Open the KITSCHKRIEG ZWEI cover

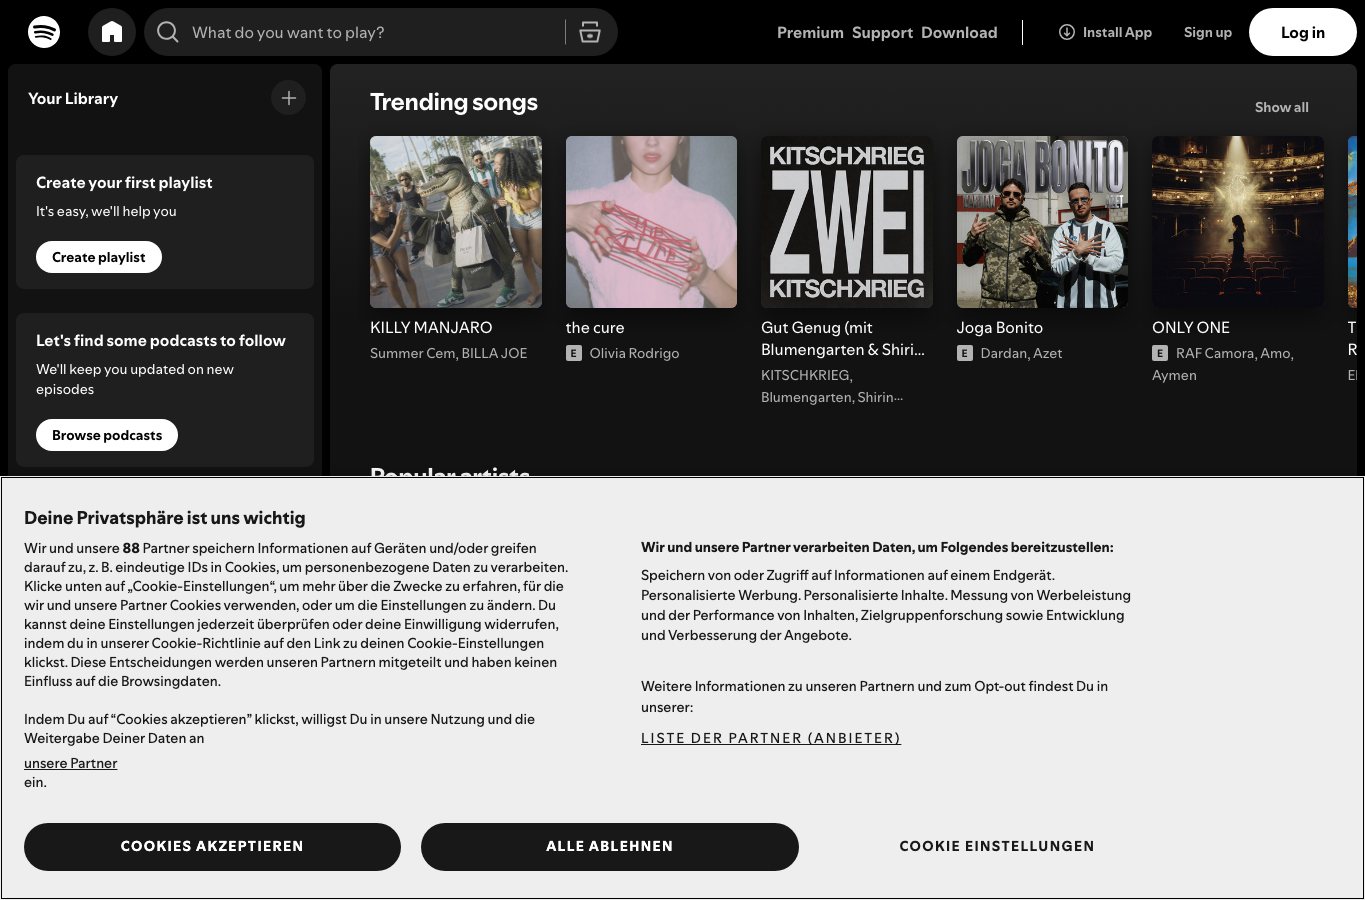tap(847, 222)
